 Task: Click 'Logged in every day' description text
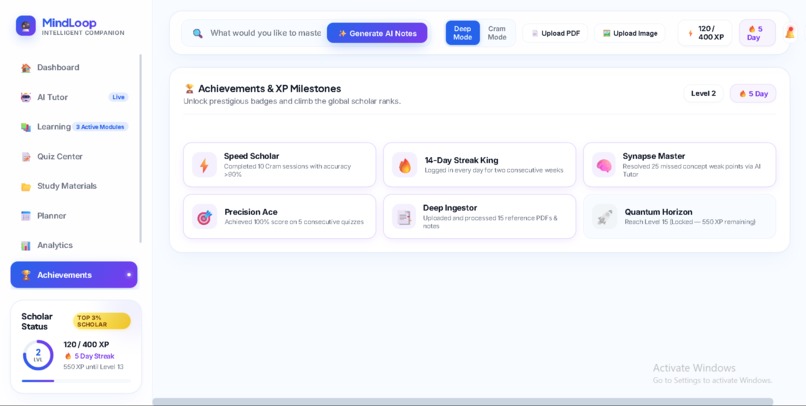pyautogui.click(x=494, y=170)
